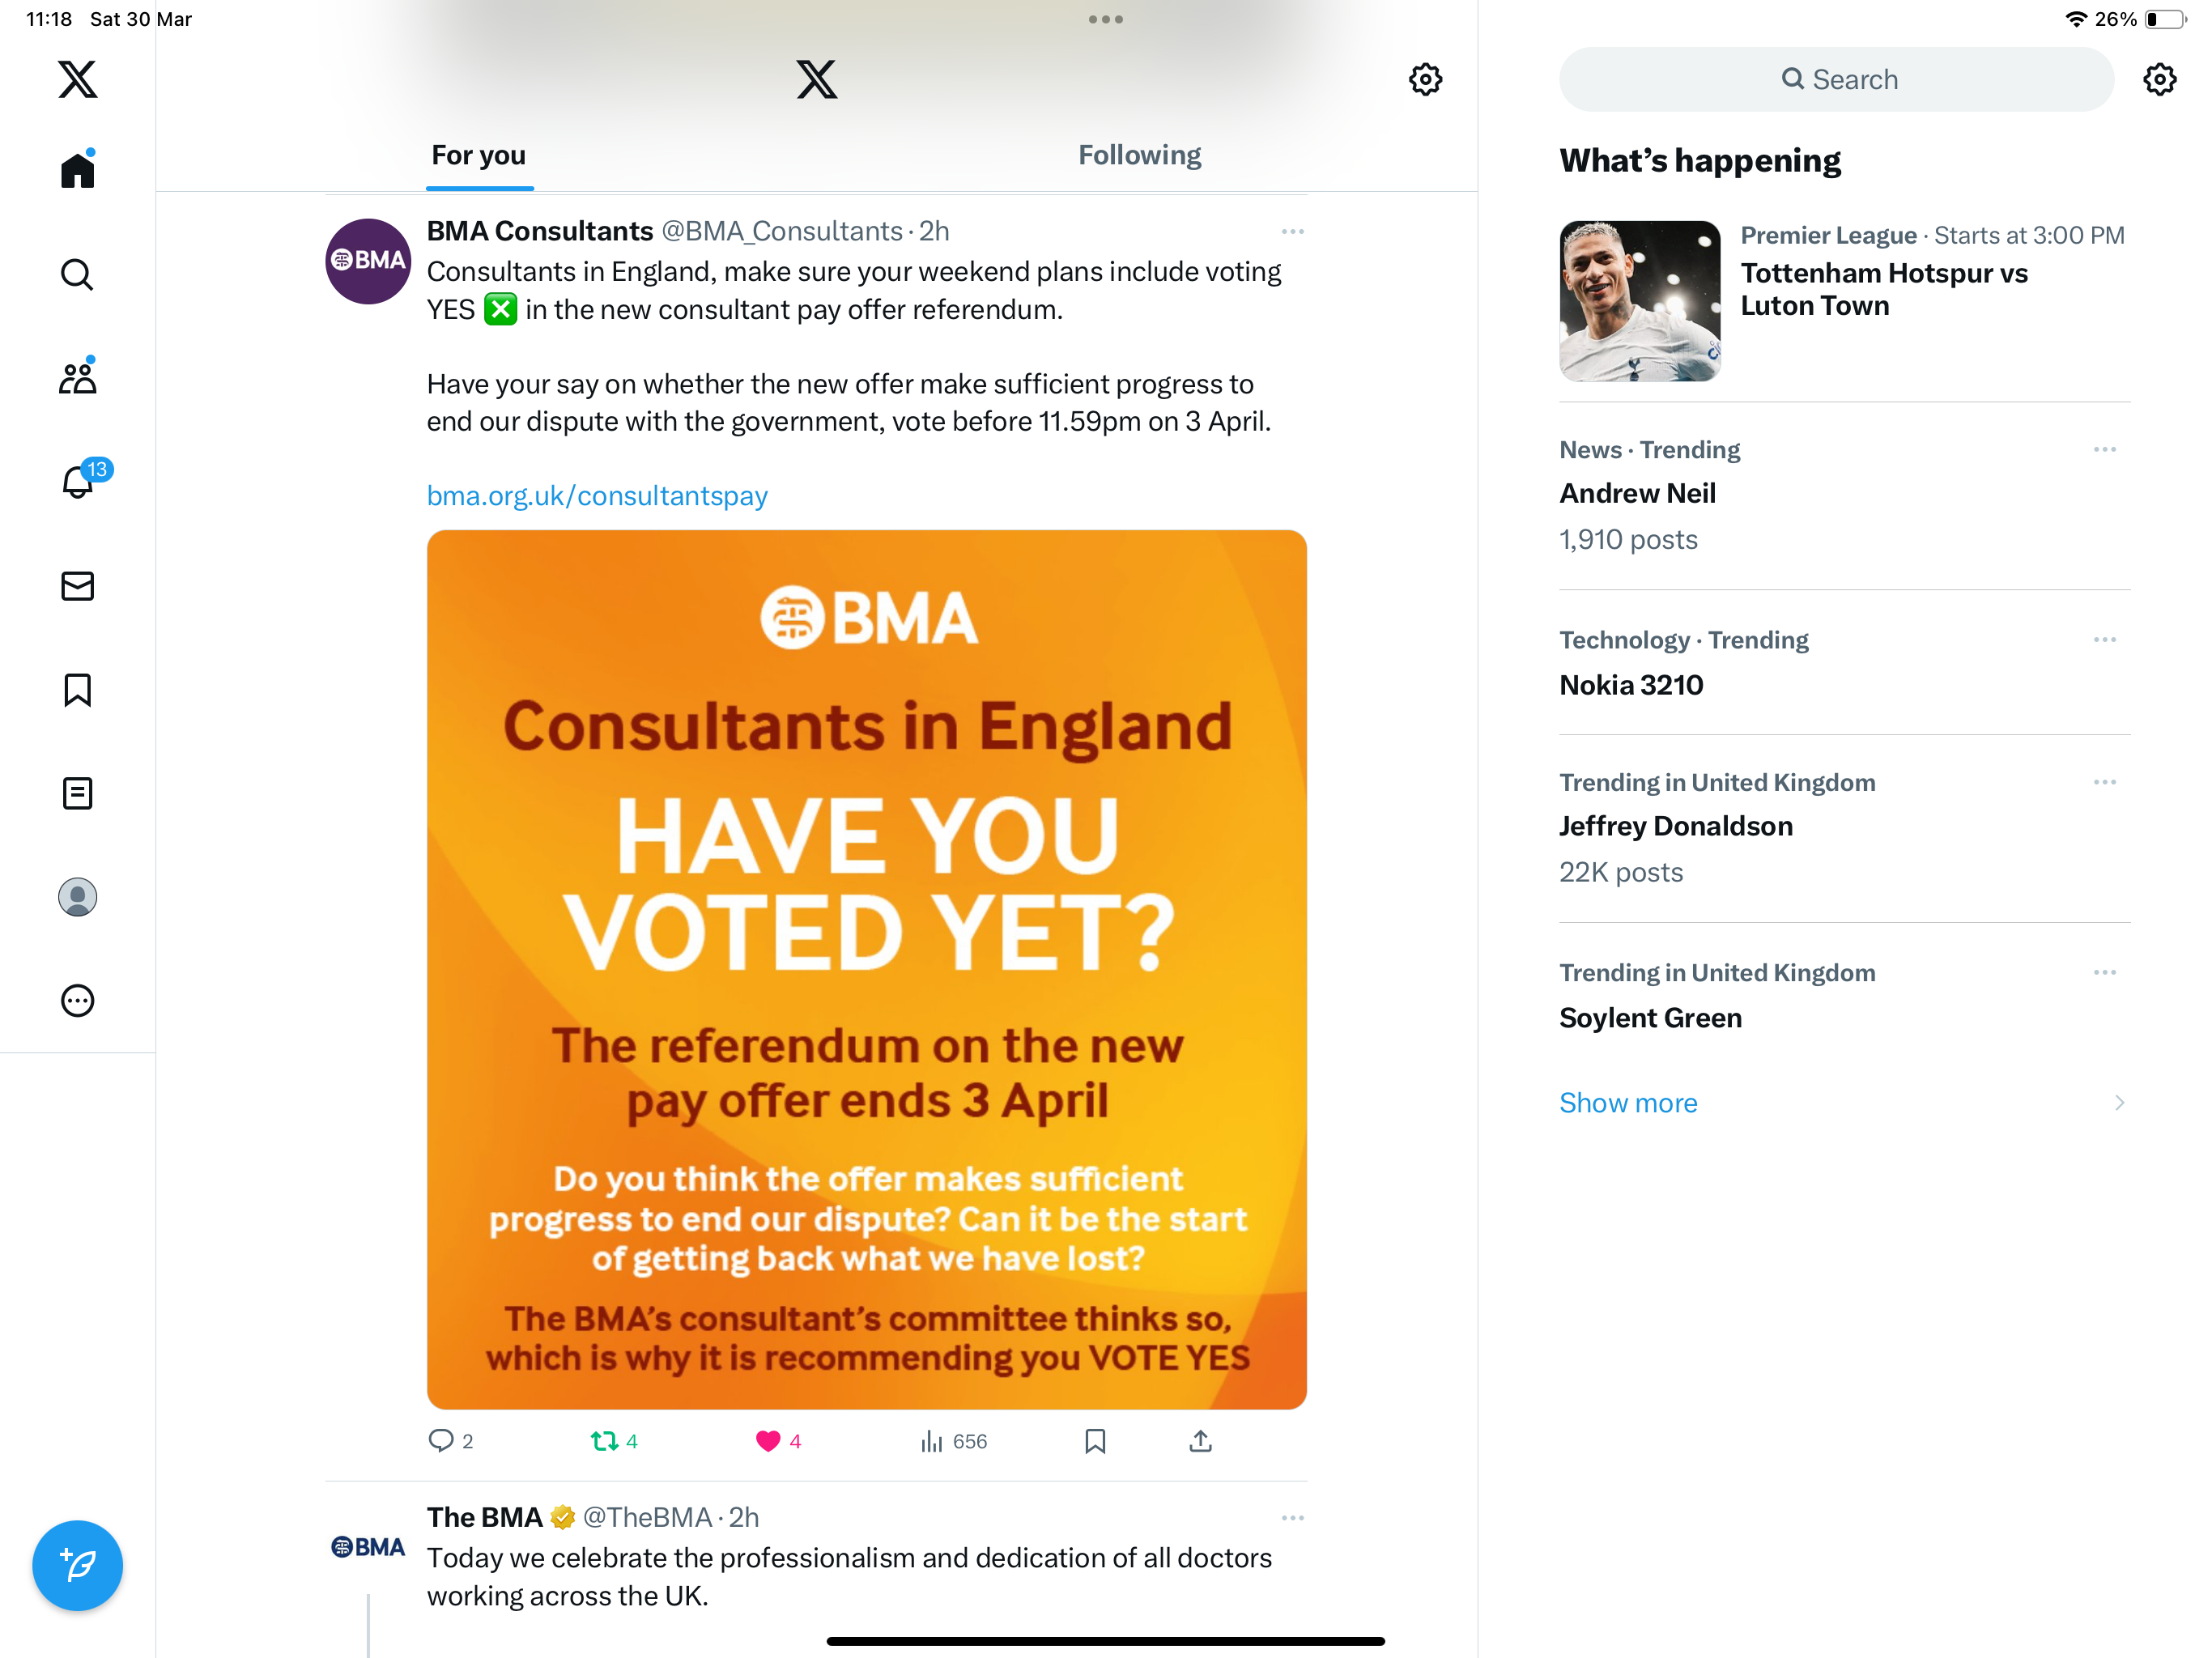This screenshot has height=1658, width=2212.
Task: Click the Search input field
Action: point(1836,79)
